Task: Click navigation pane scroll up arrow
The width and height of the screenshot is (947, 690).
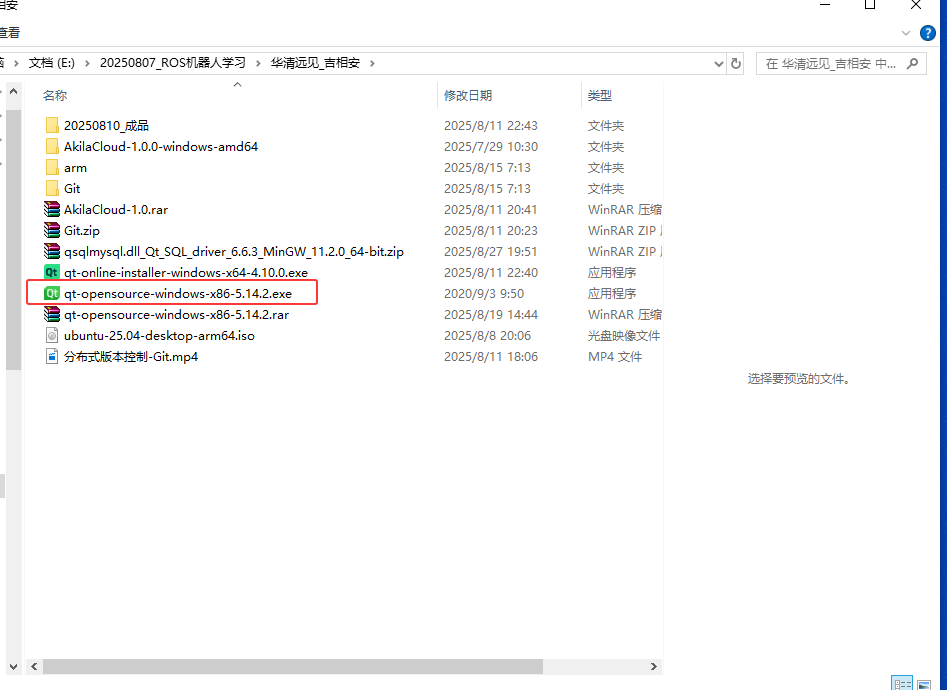Action: coord(13,91)
